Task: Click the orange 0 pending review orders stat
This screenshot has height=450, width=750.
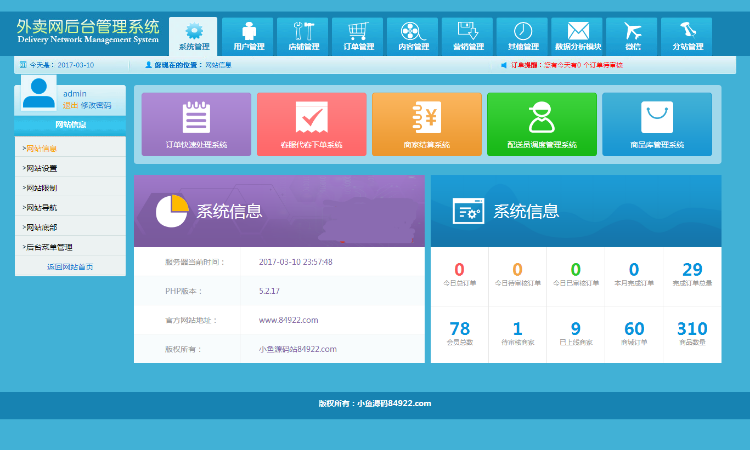Action: [x=518, y=275]
